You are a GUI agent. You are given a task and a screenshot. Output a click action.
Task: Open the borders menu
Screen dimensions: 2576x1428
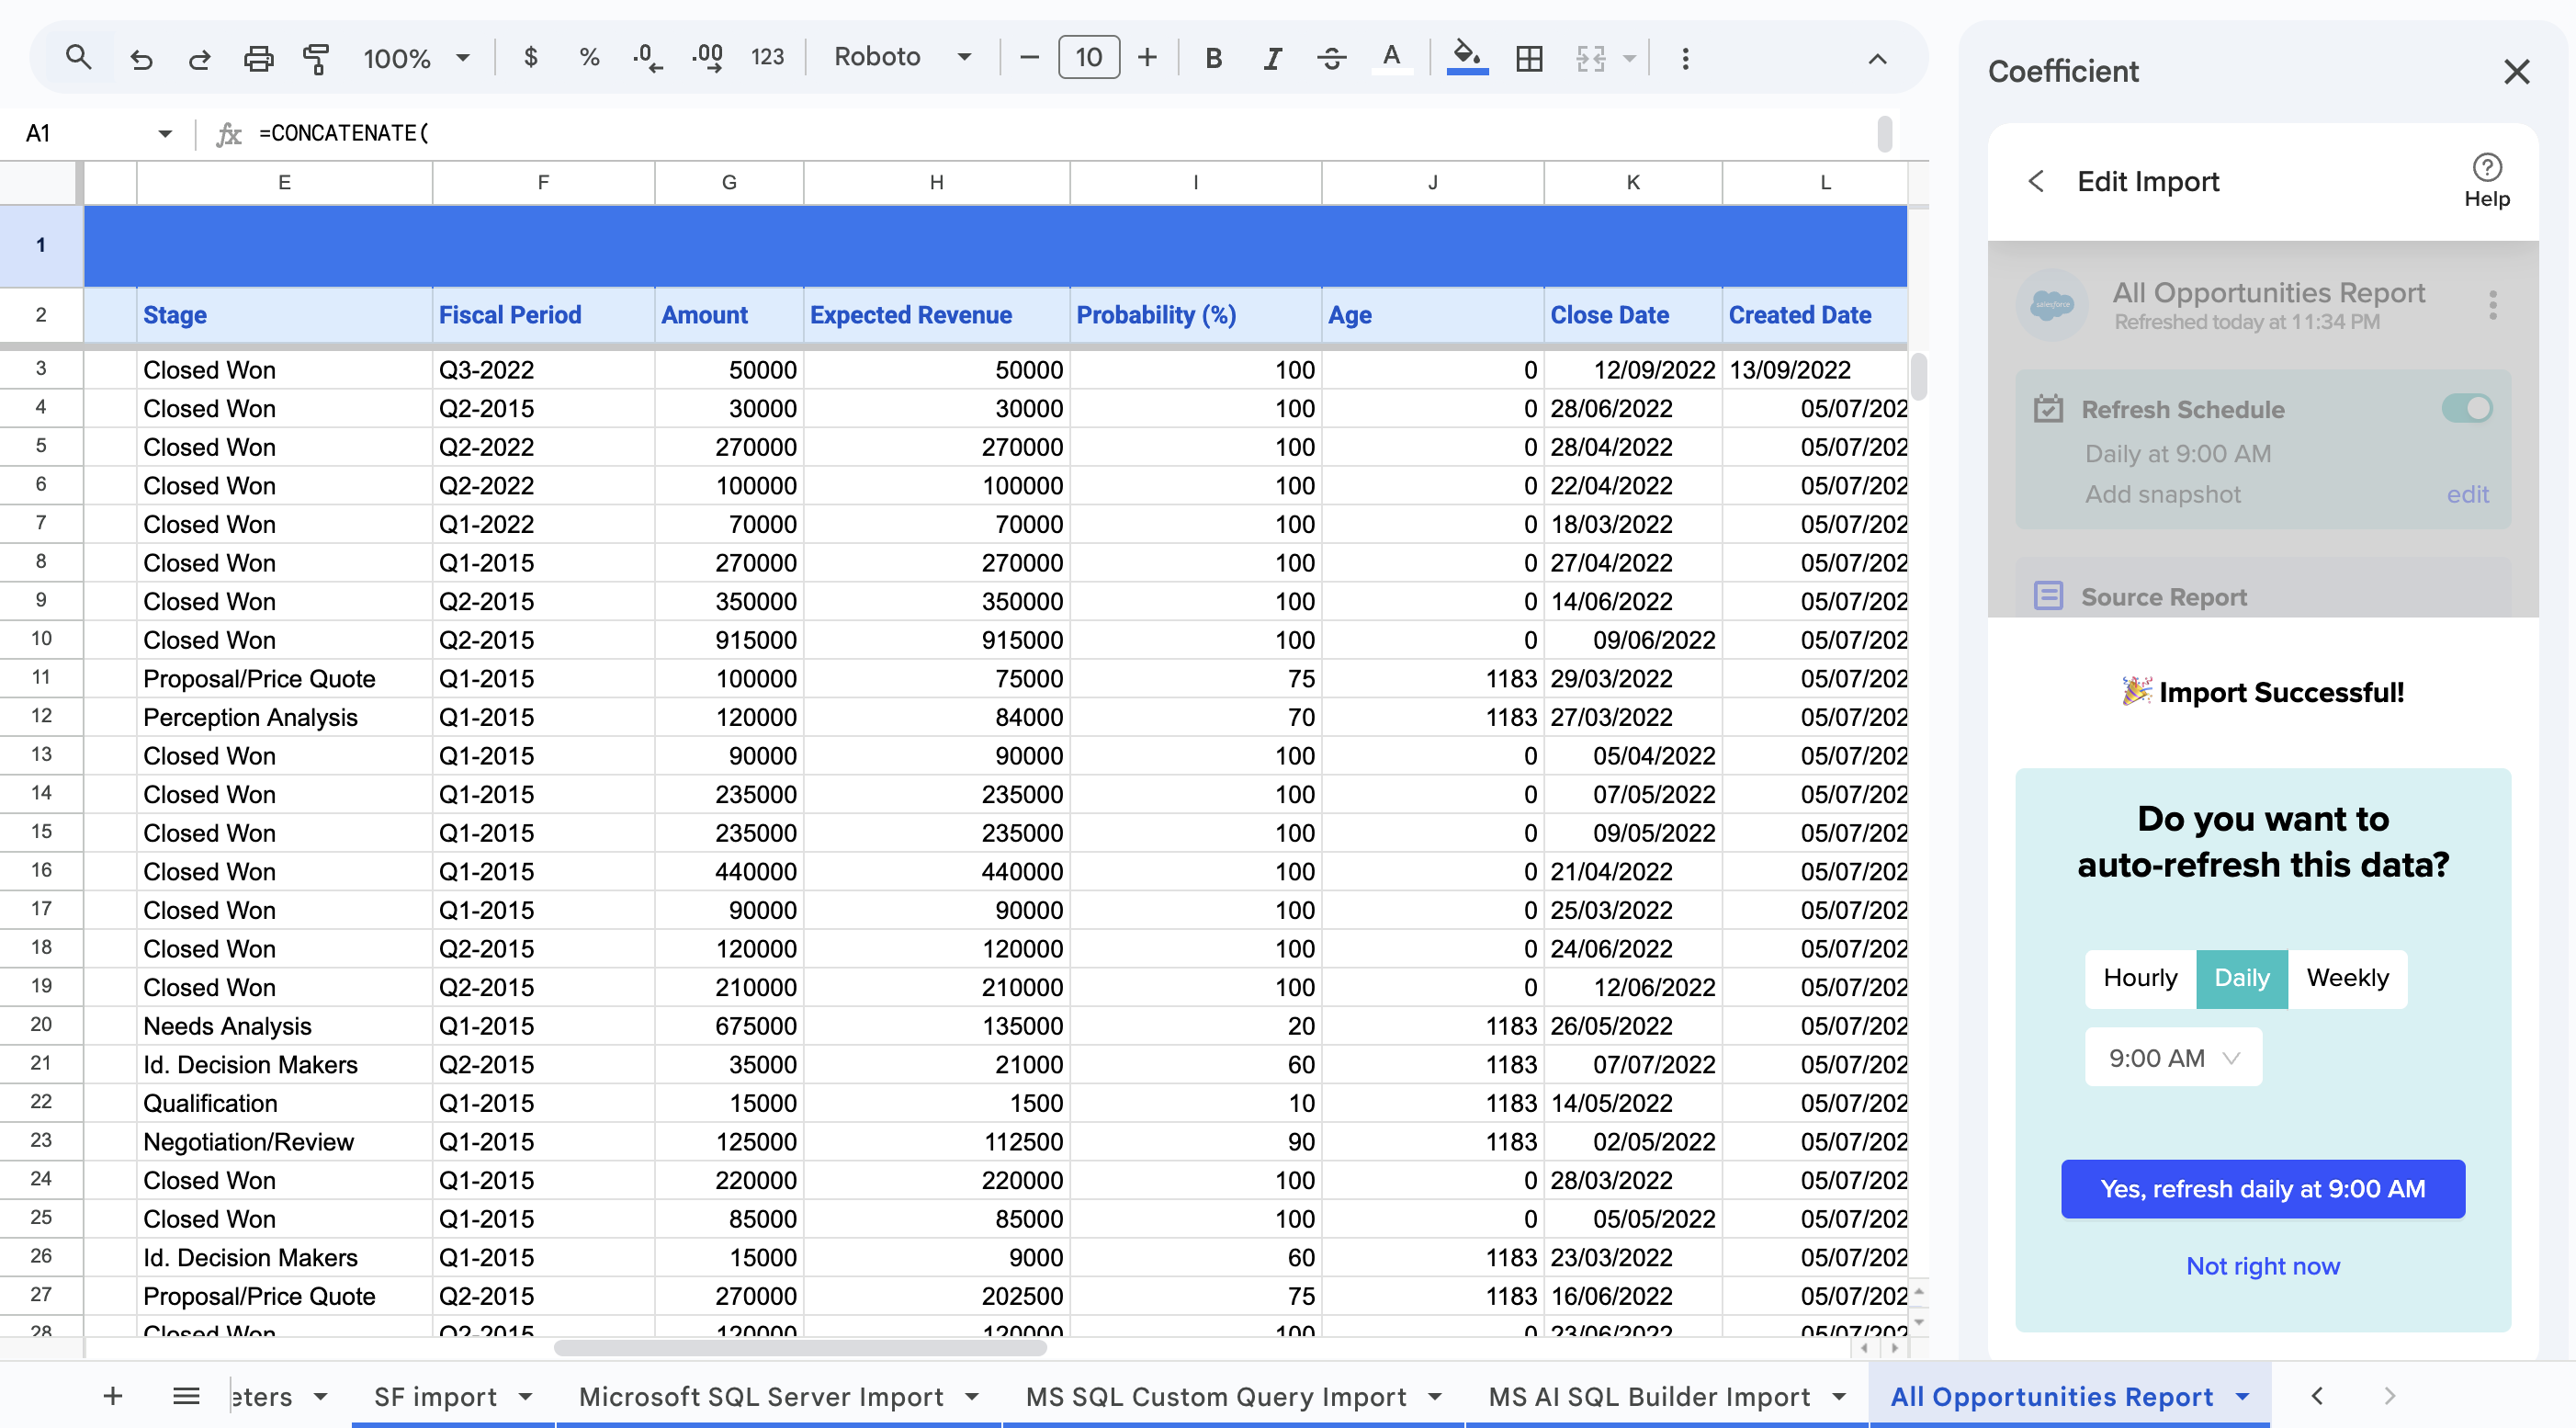pos(1529,57)
